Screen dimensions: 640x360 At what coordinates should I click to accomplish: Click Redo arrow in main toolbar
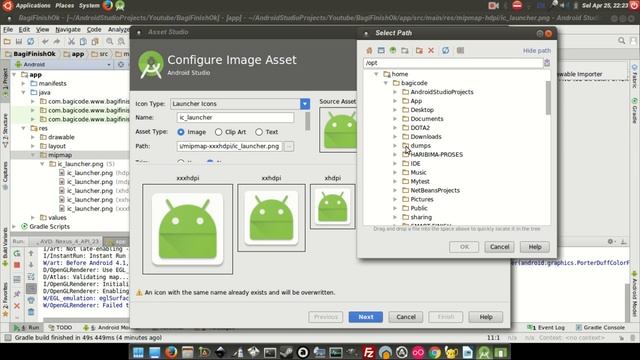pyautogui.click(x=56, y=41)
